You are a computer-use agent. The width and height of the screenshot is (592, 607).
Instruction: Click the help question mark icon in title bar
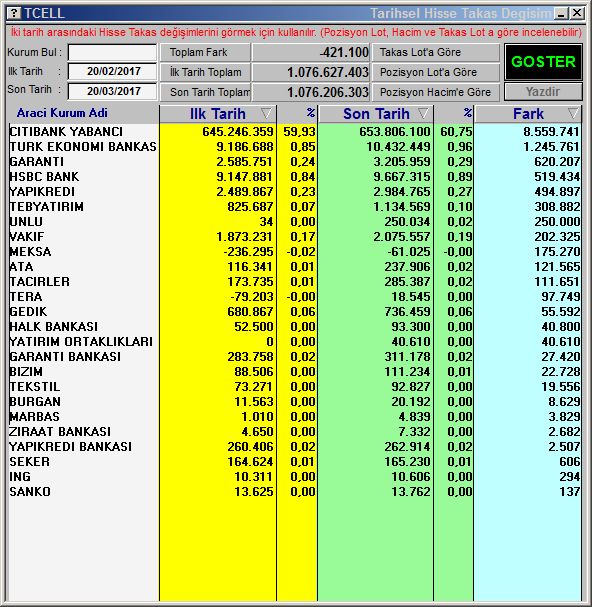[14, 14]
